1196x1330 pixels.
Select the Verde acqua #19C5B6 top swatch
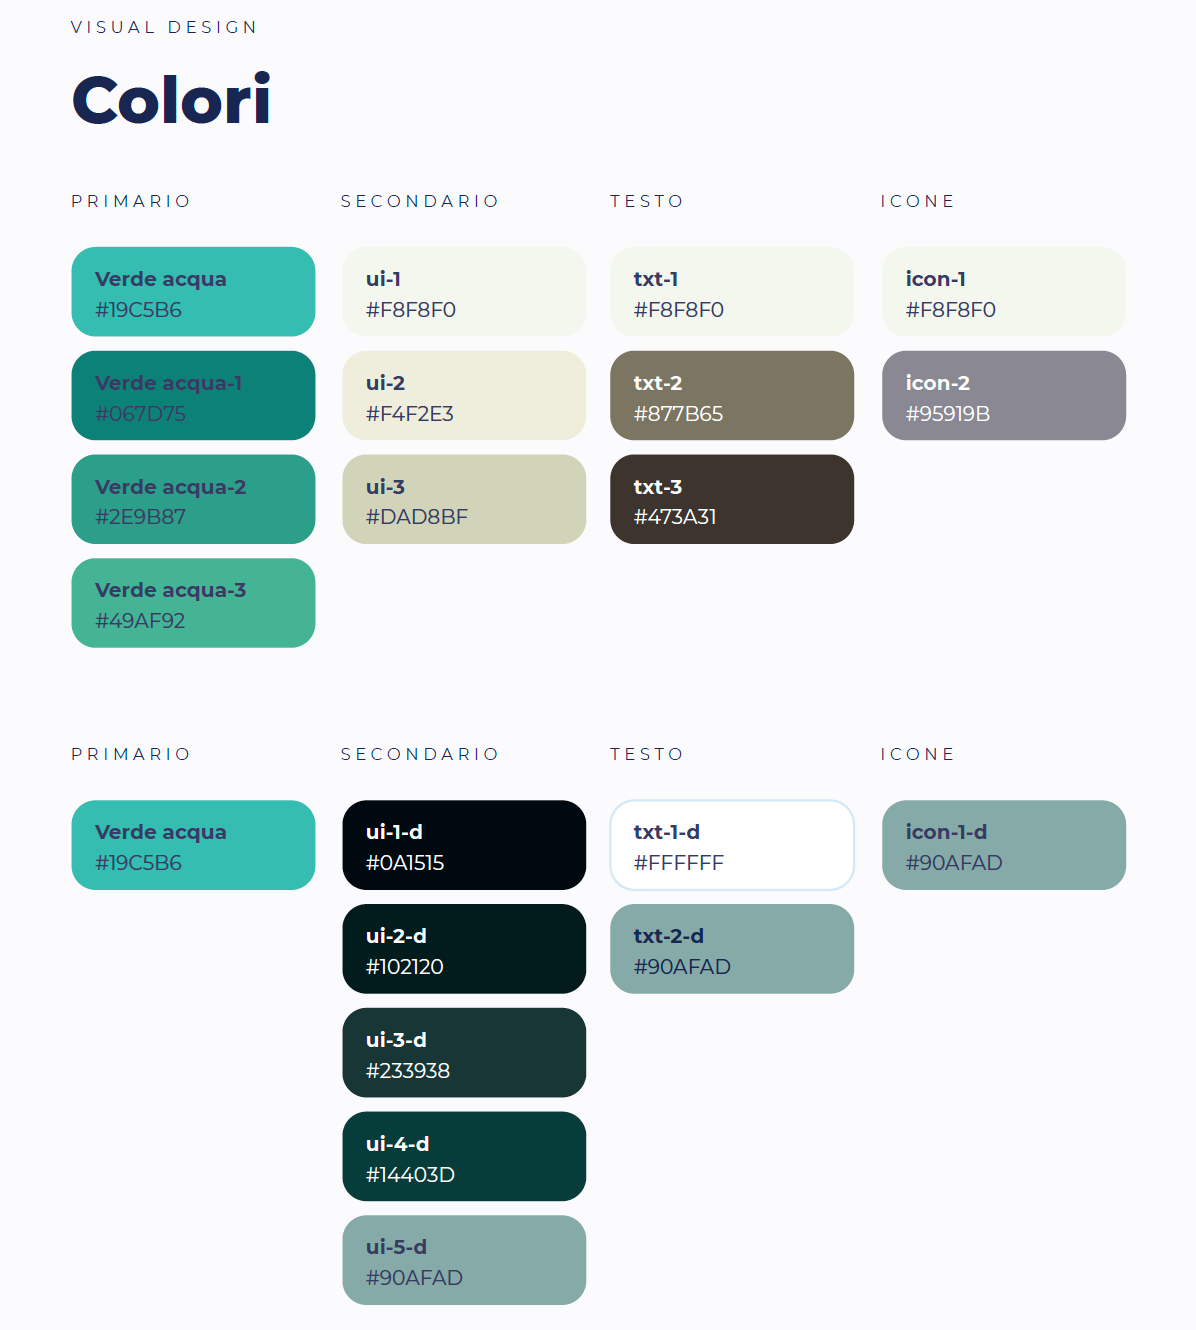click(x=193, y=292)
